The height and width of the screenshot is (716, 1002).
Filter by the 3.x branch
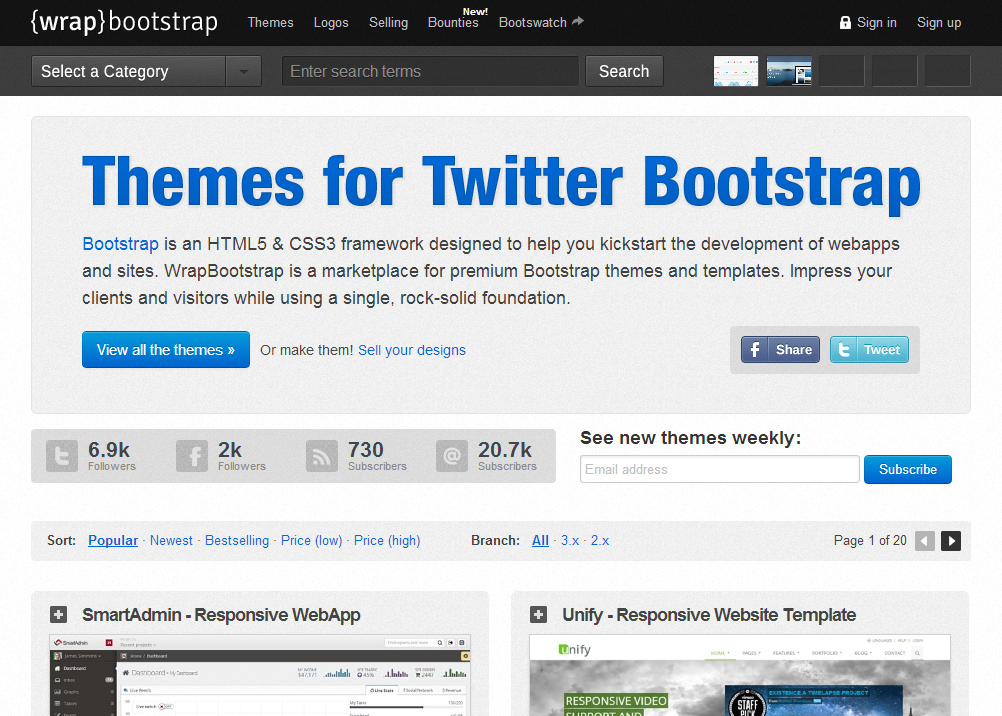pyautogui.click(x=570, y=540)
